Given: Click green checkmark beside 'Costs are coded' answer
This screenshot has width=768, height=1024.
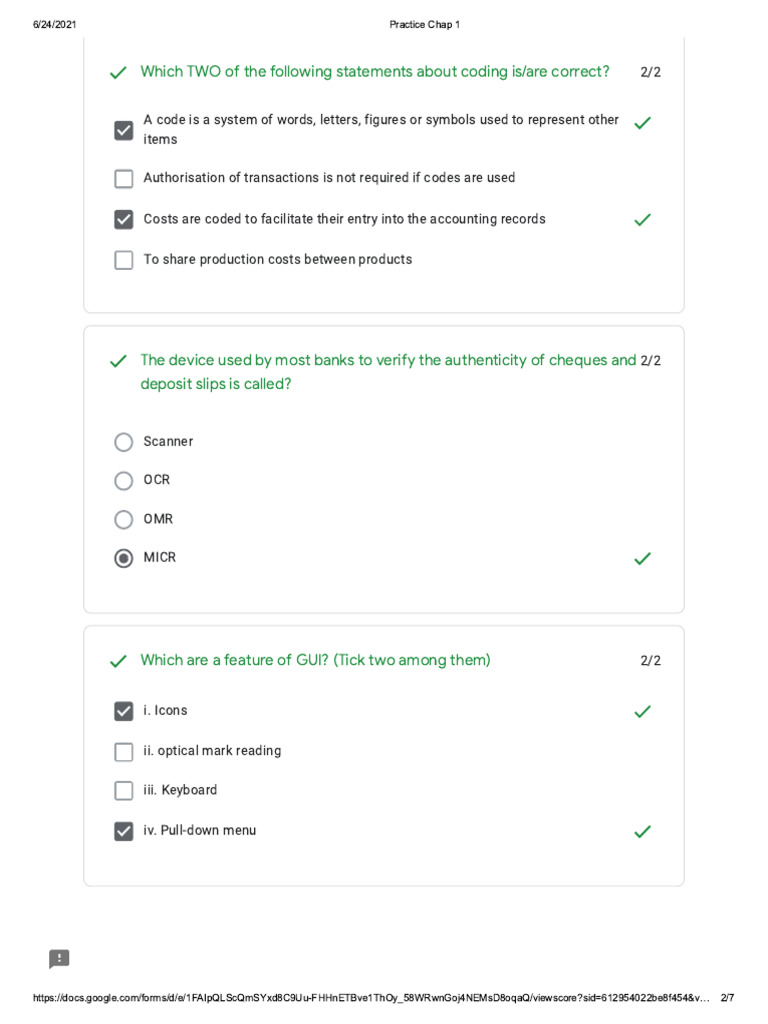Looking at the screenshot, I should pyautogui.click(x=642, y=220).
